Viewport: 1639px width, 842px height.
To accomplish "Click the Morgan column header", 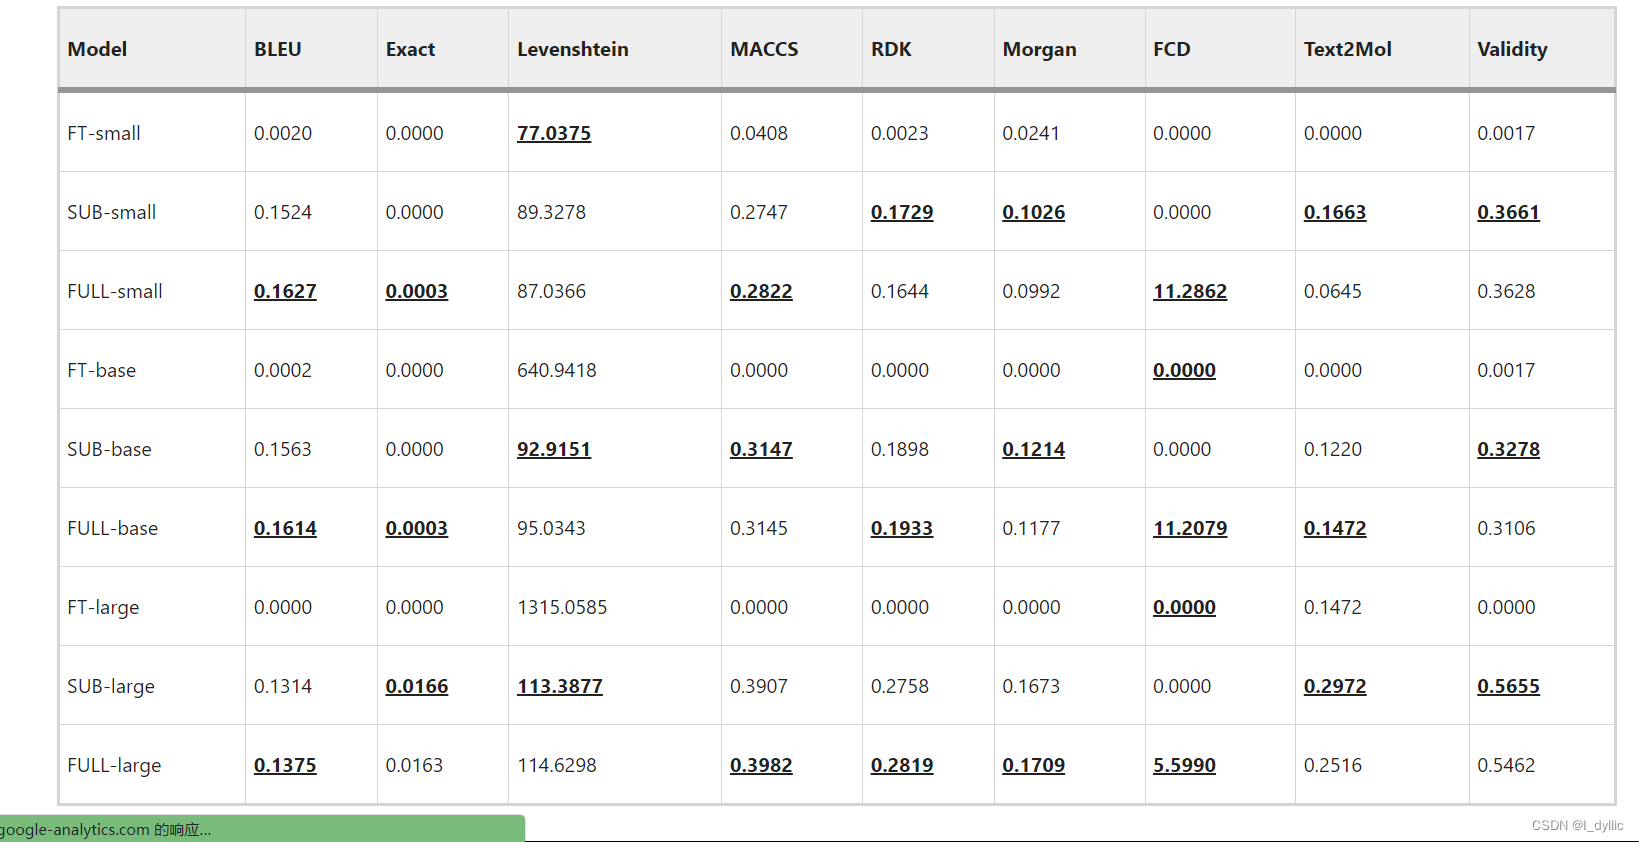I will pos(1040,49).
